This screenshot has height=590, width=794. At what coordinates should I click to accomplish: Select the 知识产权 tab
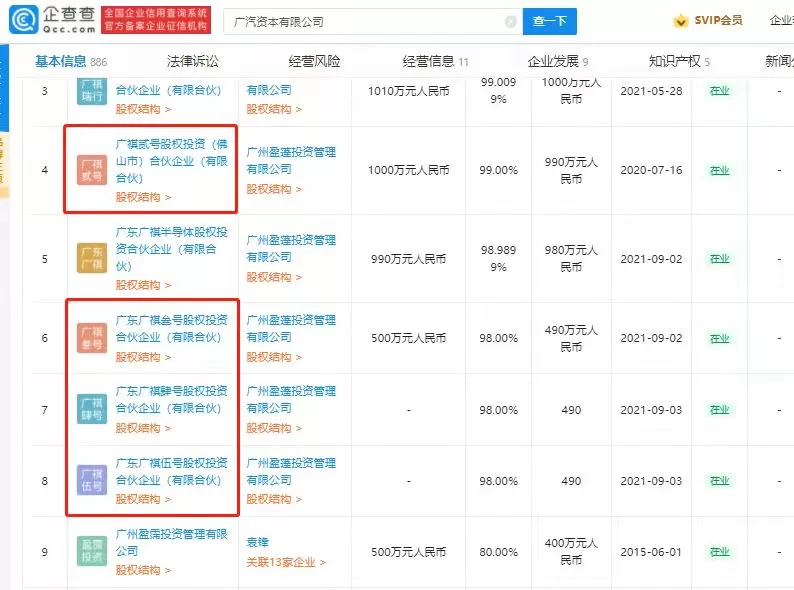[x=675, y=62]
